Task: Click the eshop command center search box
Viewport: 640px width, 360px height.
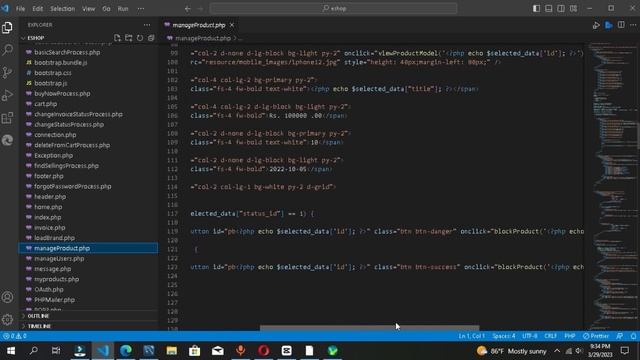Action: pos(333,8)
